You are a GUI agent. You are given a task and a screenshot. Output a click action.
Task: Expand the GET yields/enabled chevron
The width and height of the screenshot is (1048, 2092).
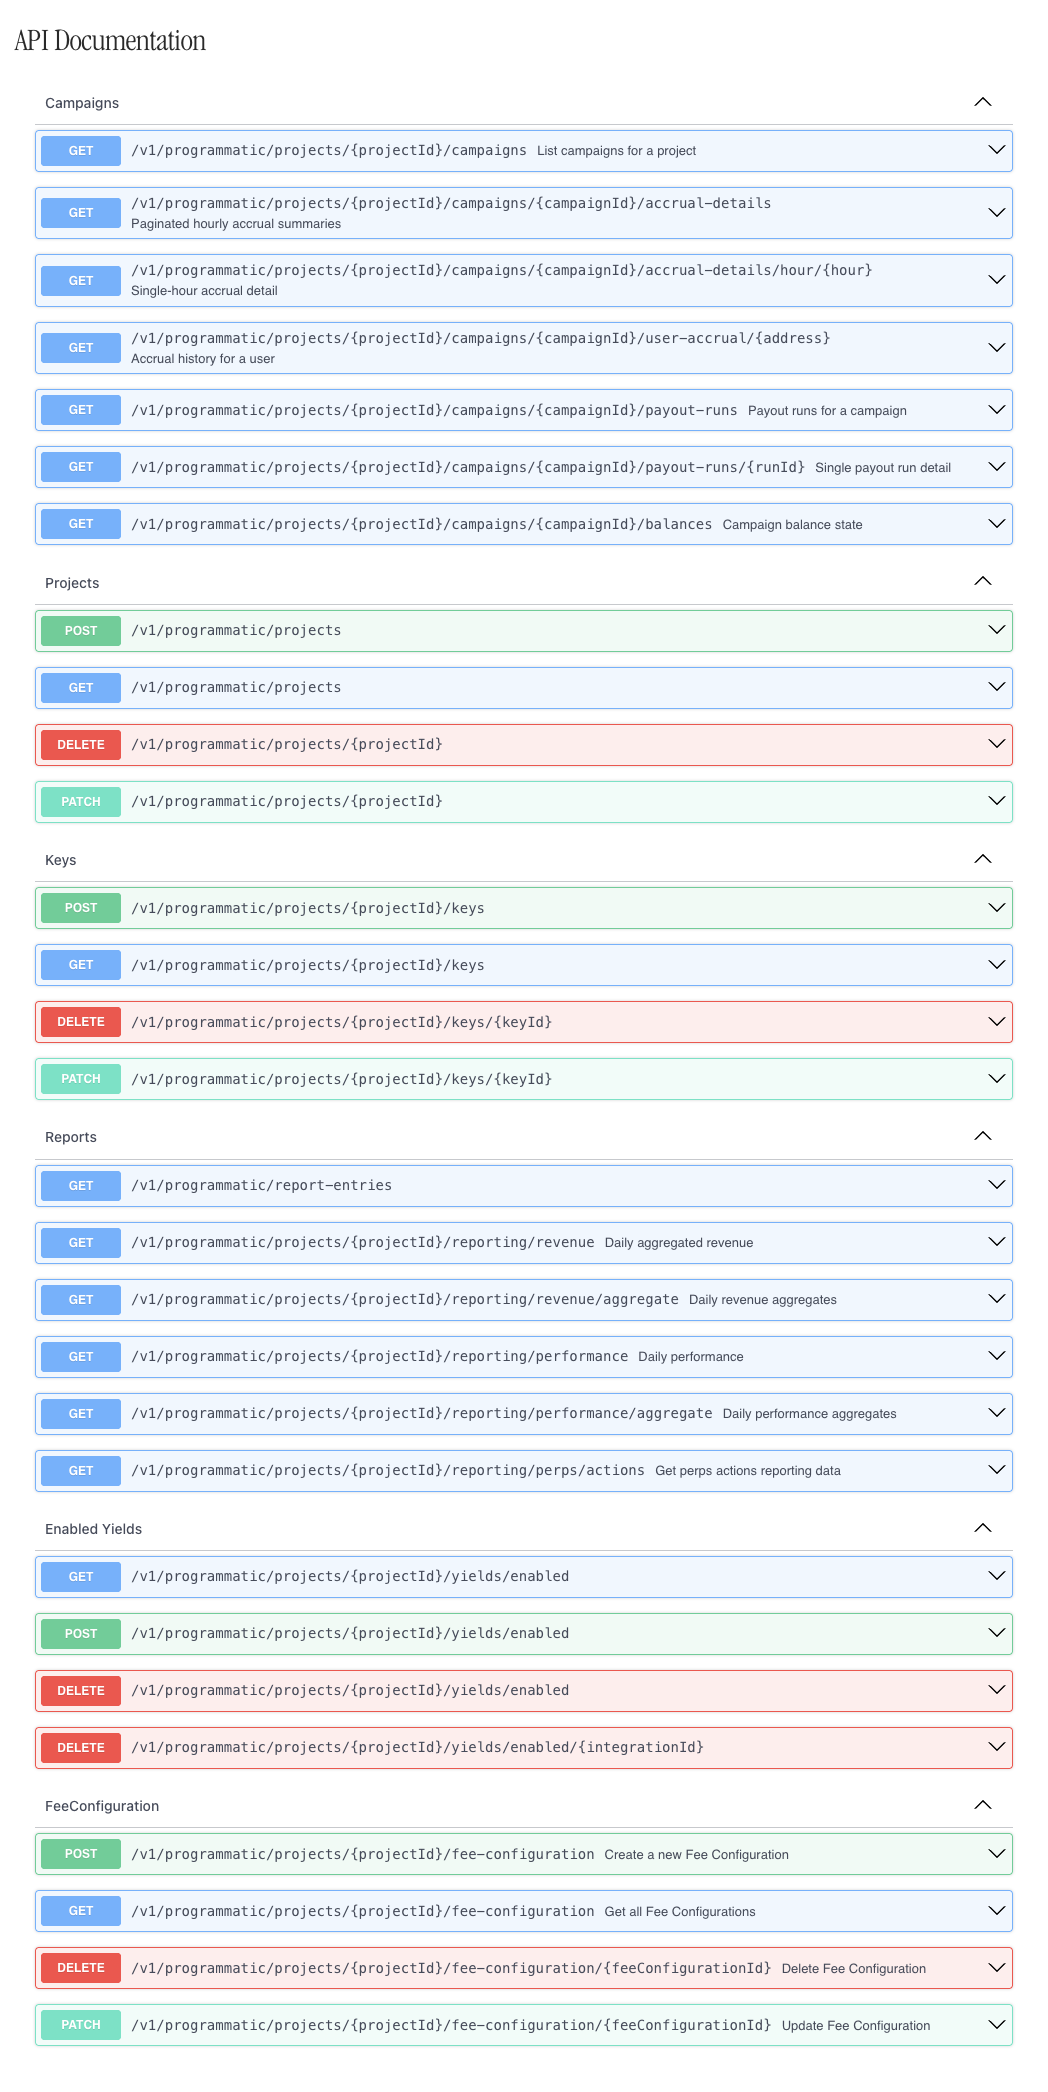pyautogui.click(x=997, y=1576)
